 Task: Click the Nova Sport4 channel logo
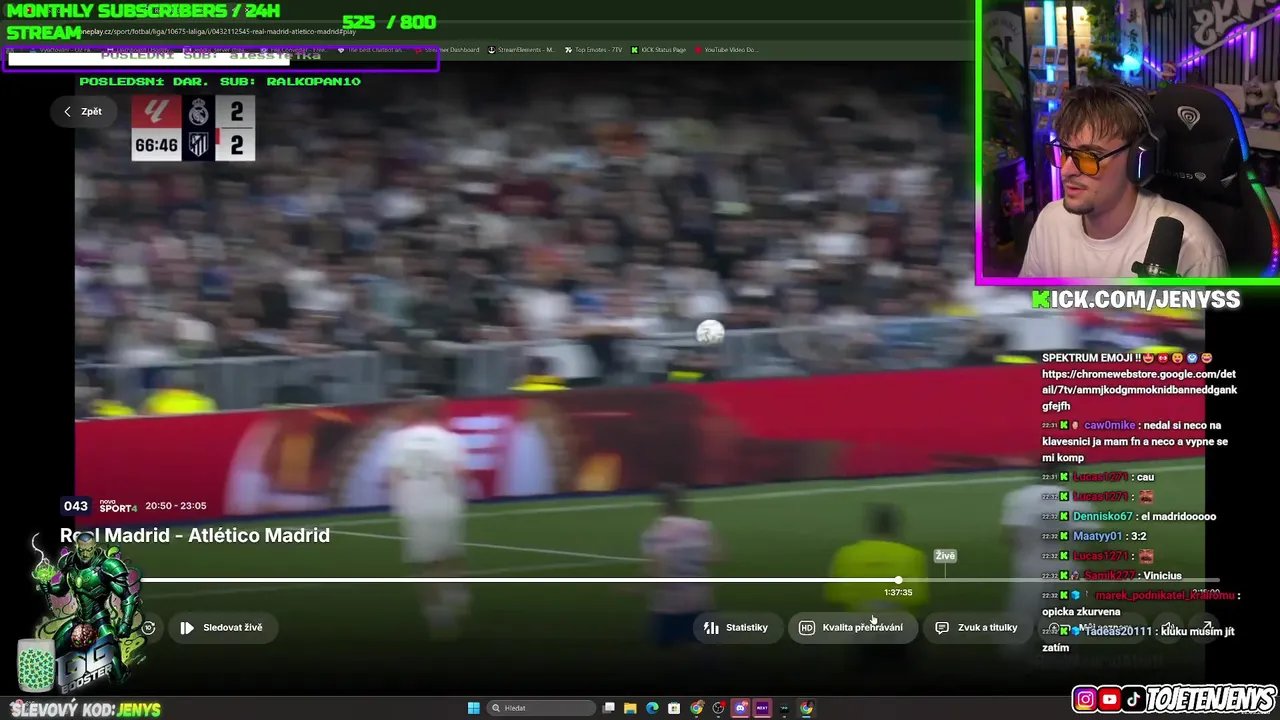pyautogui.click(x=118, y=506)
